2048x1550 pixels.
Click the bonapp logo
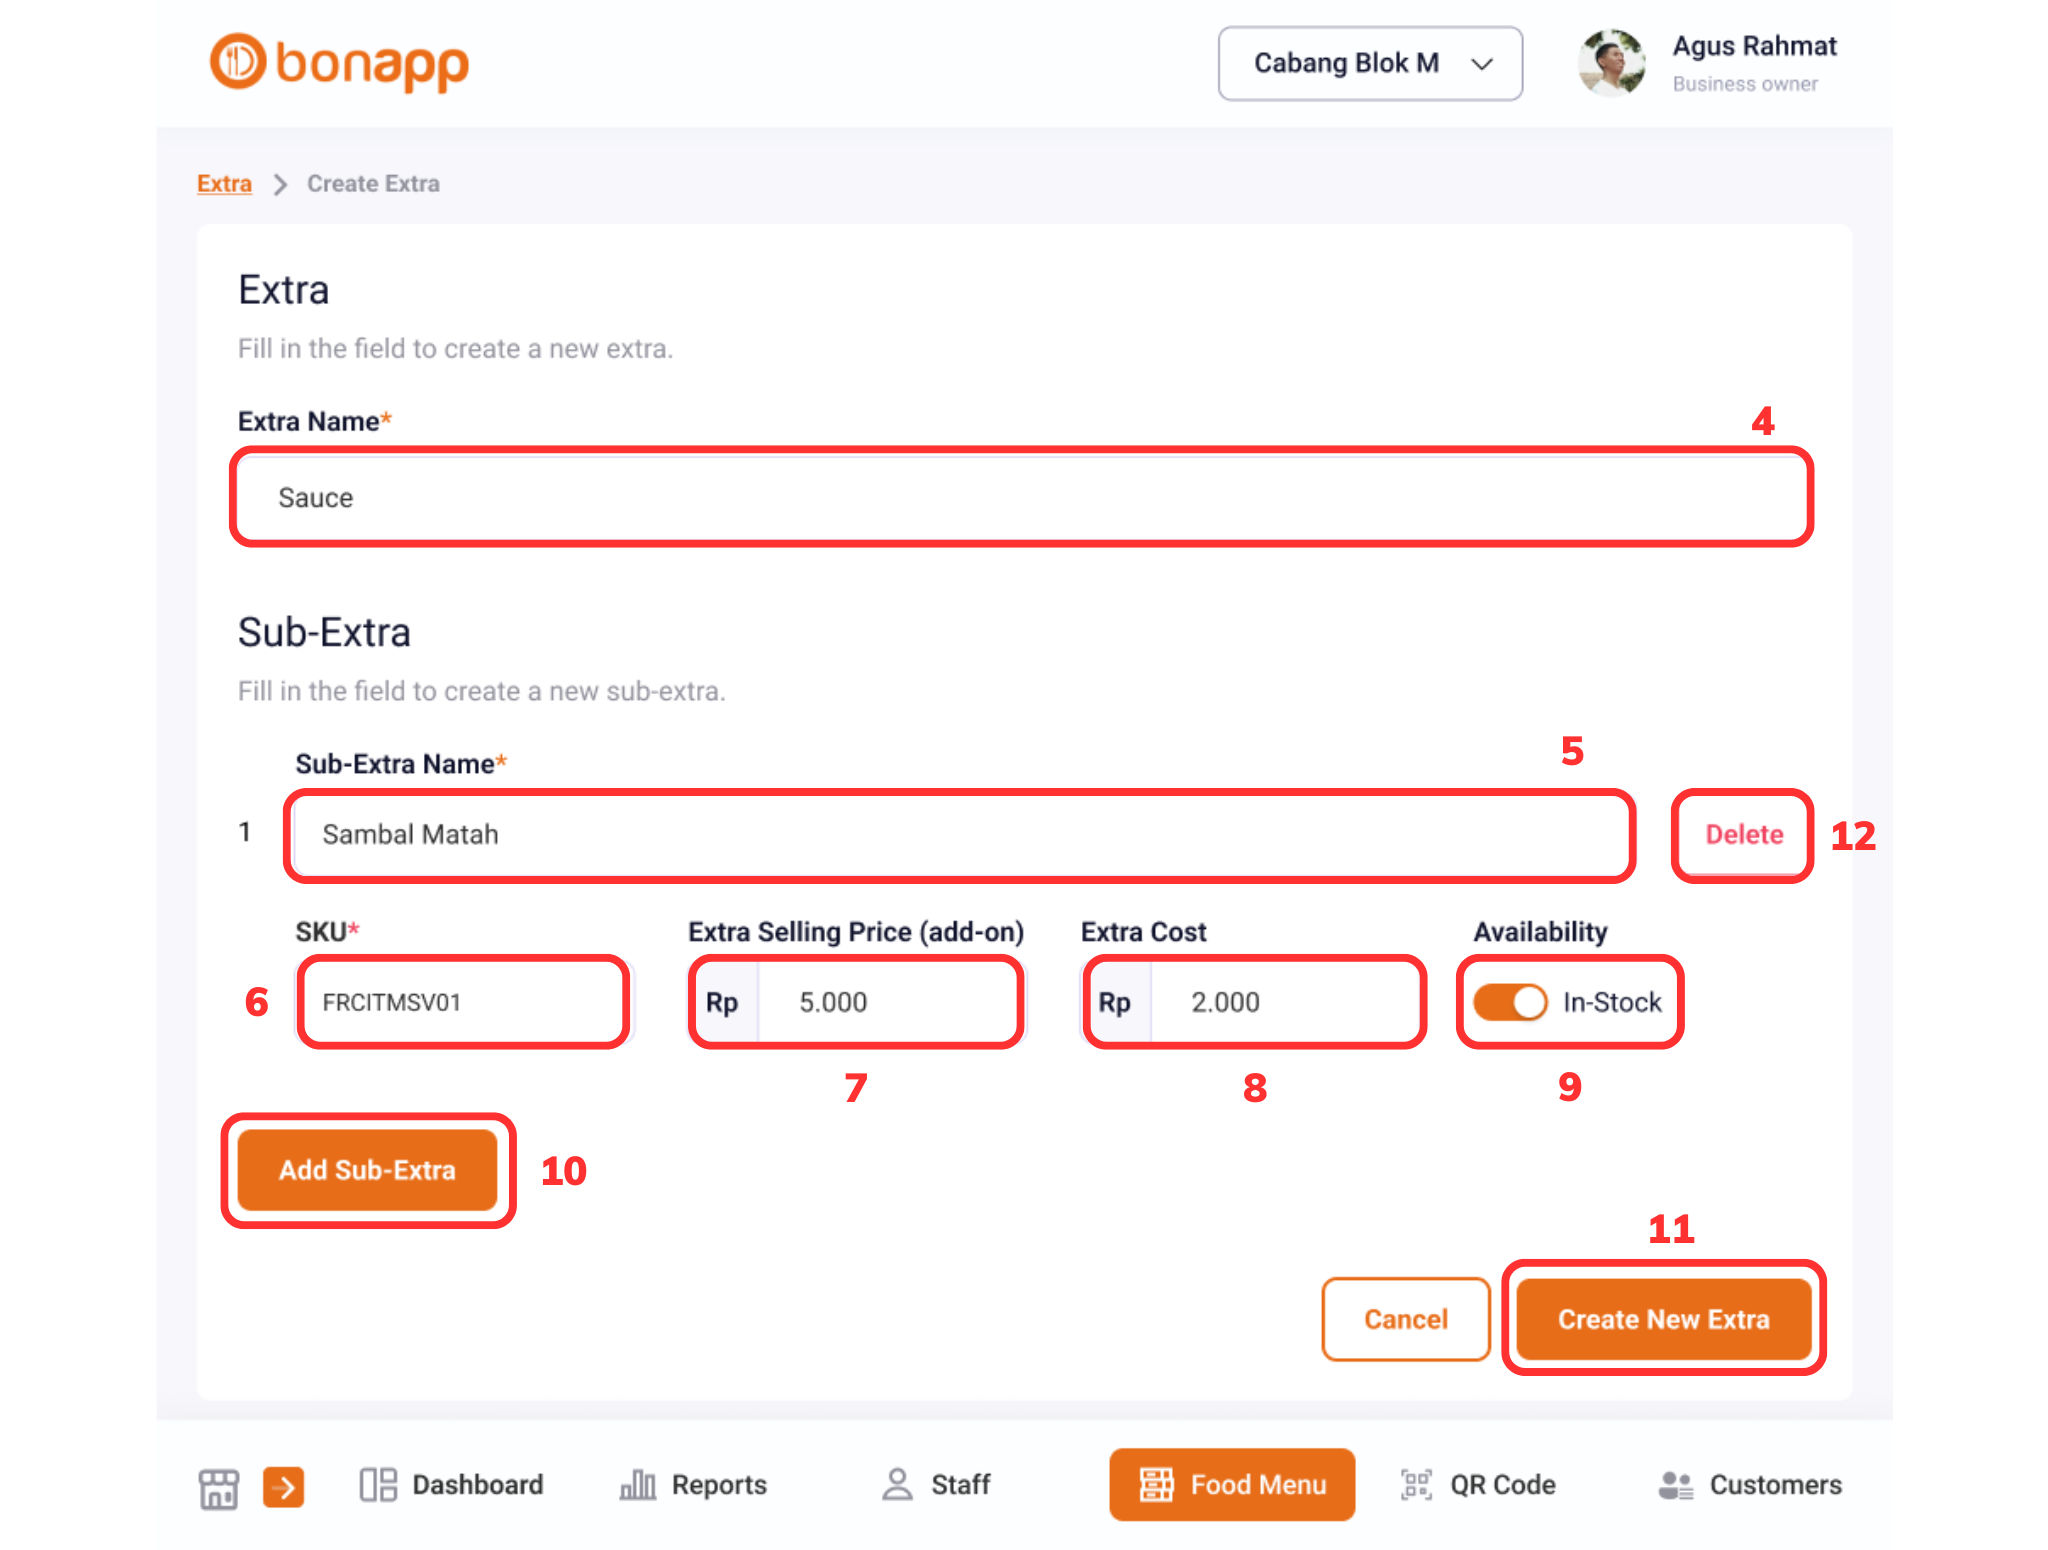click(340, 63)
